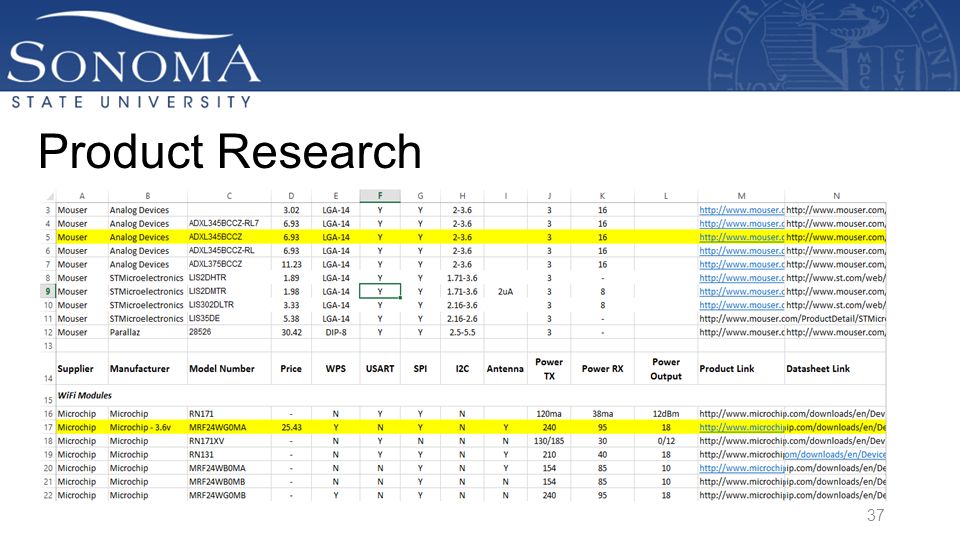Click the Antenna header cell
960x540 pixels.
[x=505, y=369]
